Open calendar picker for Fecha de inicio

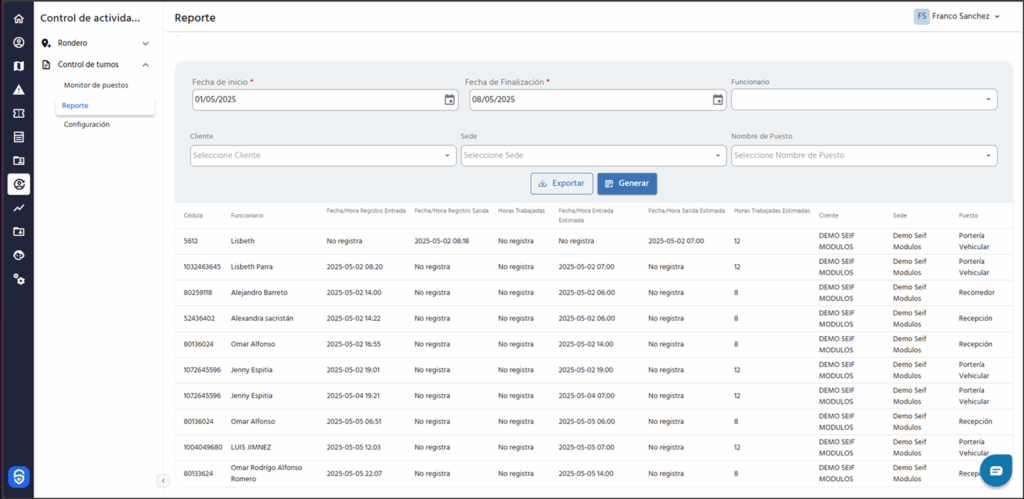[x=449, y=100]
